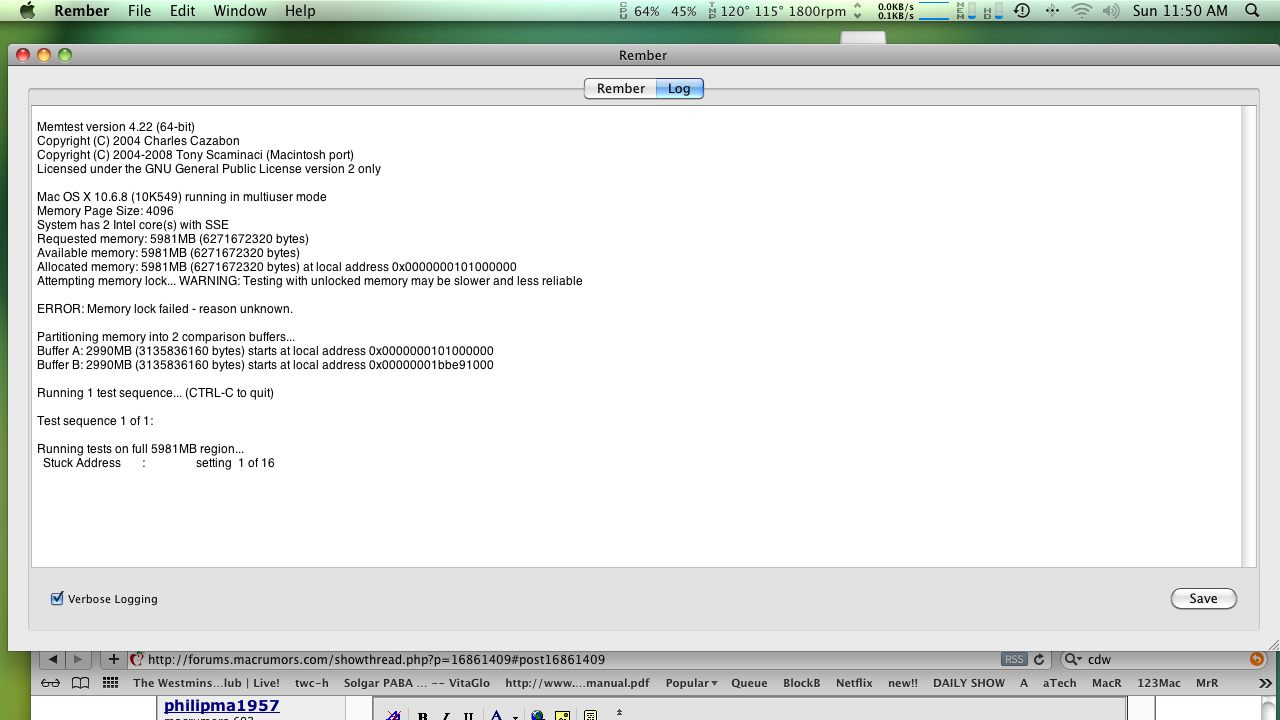
Task: Click the RSS button in Safari address bar
Action: [x=1014, y=659]
